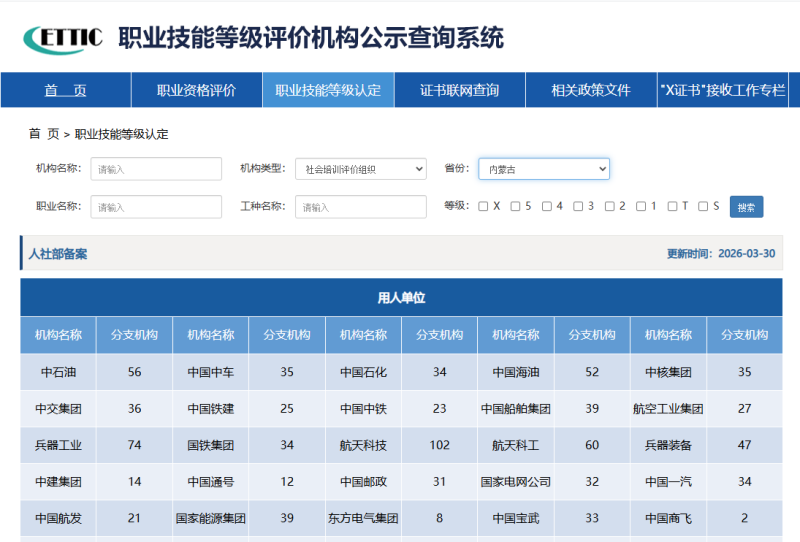Click the 中国一汽 cell

coord(668,482)
